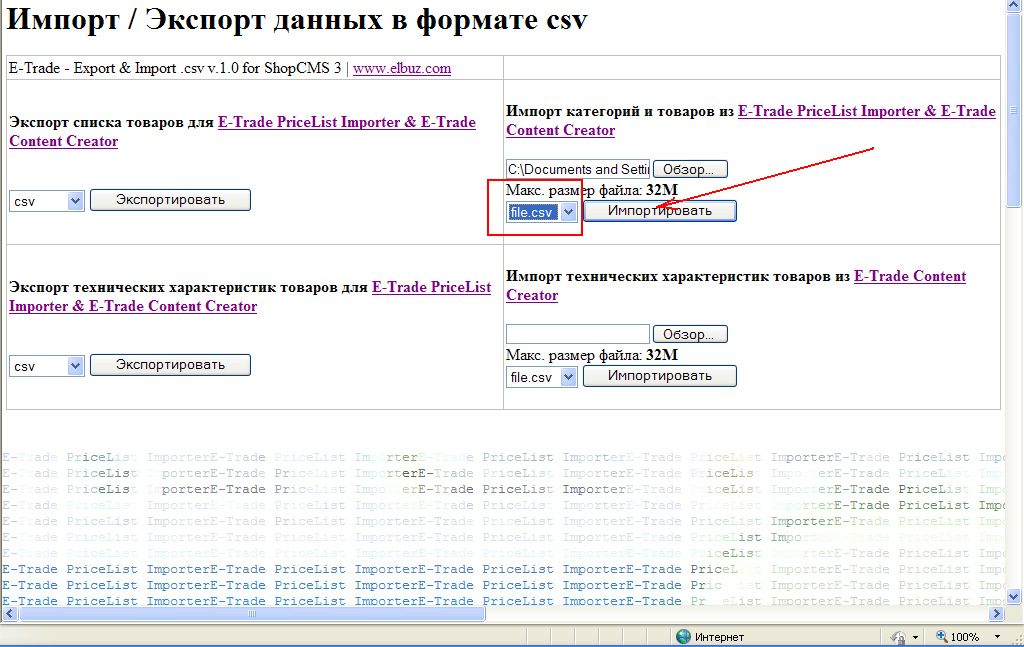This screenshot has width=1024, height=647.
Task: Click the text Макс. размер файла: 32M under second import
Action: (x=592, y=355)
